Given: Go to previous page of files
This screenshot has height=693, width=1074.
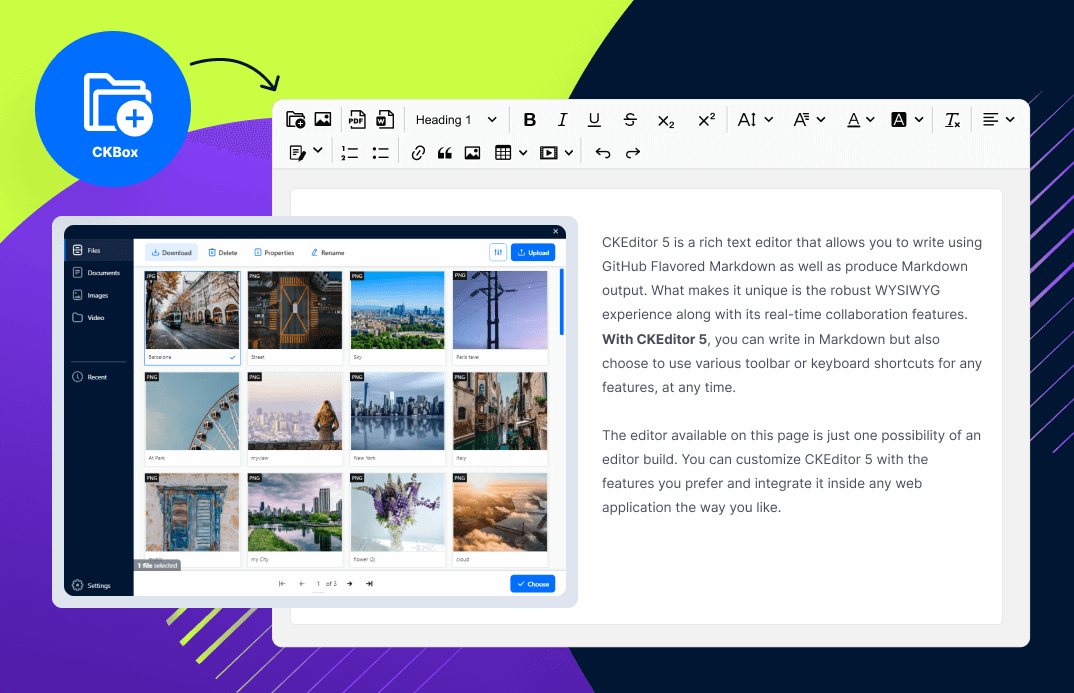Looking at the screenshot, I should [301, 584].
